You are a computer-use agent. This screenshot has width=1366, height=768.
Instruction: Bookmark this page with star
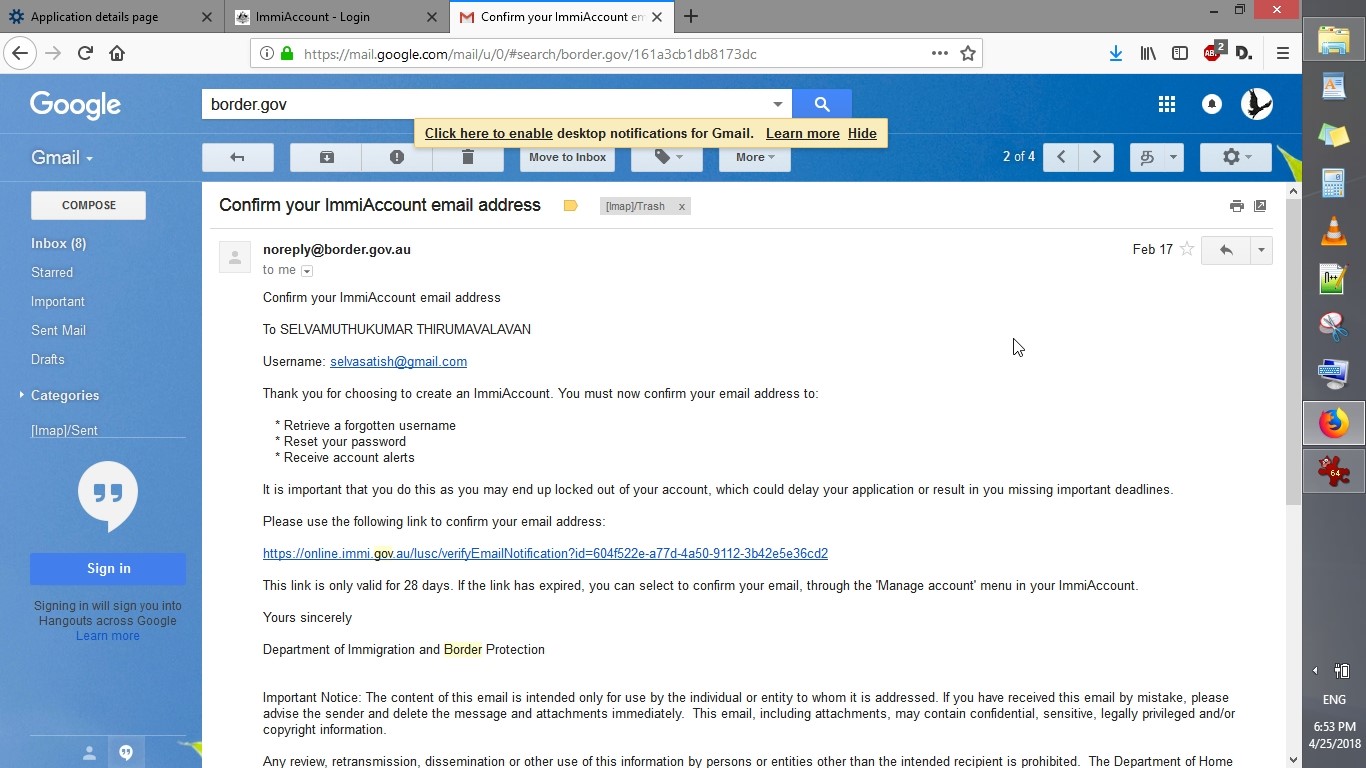[x=968, y=53]
